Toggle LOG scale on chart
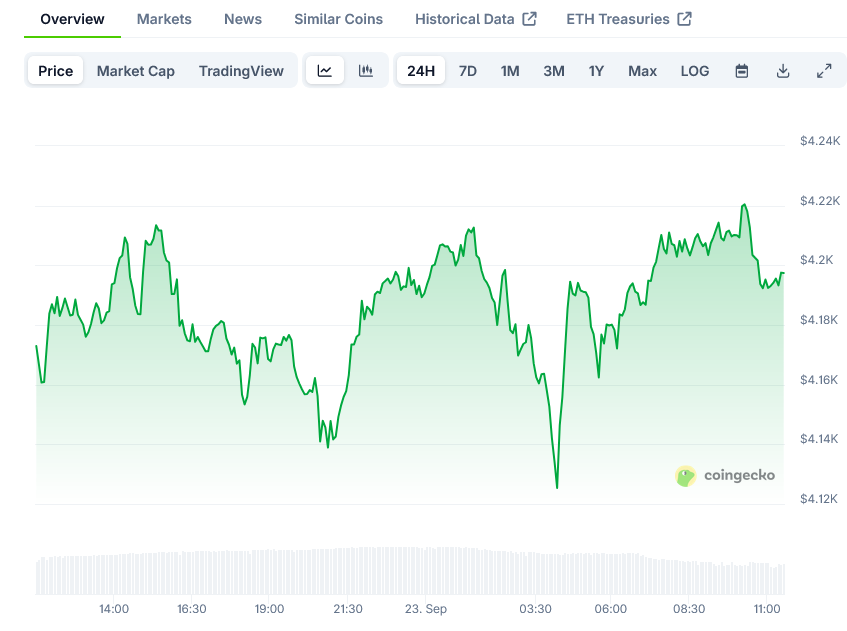This screenshot has width=847, height=631. [694, 71]
